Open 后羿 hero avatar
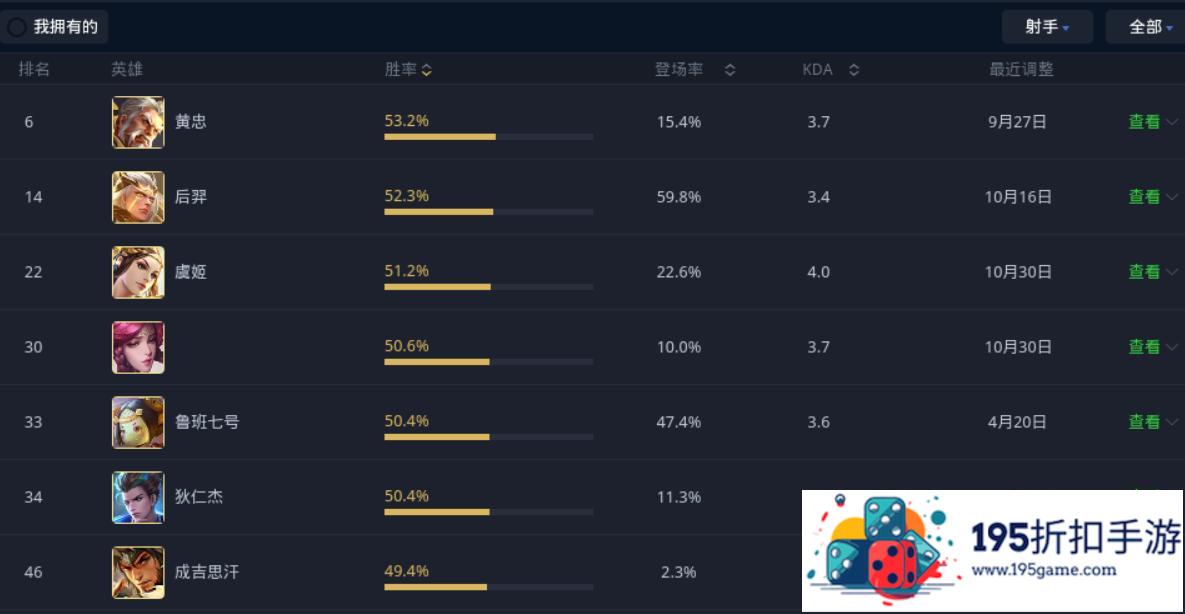The height and width of the screenshot is (614, 1185). click(138, 197)
